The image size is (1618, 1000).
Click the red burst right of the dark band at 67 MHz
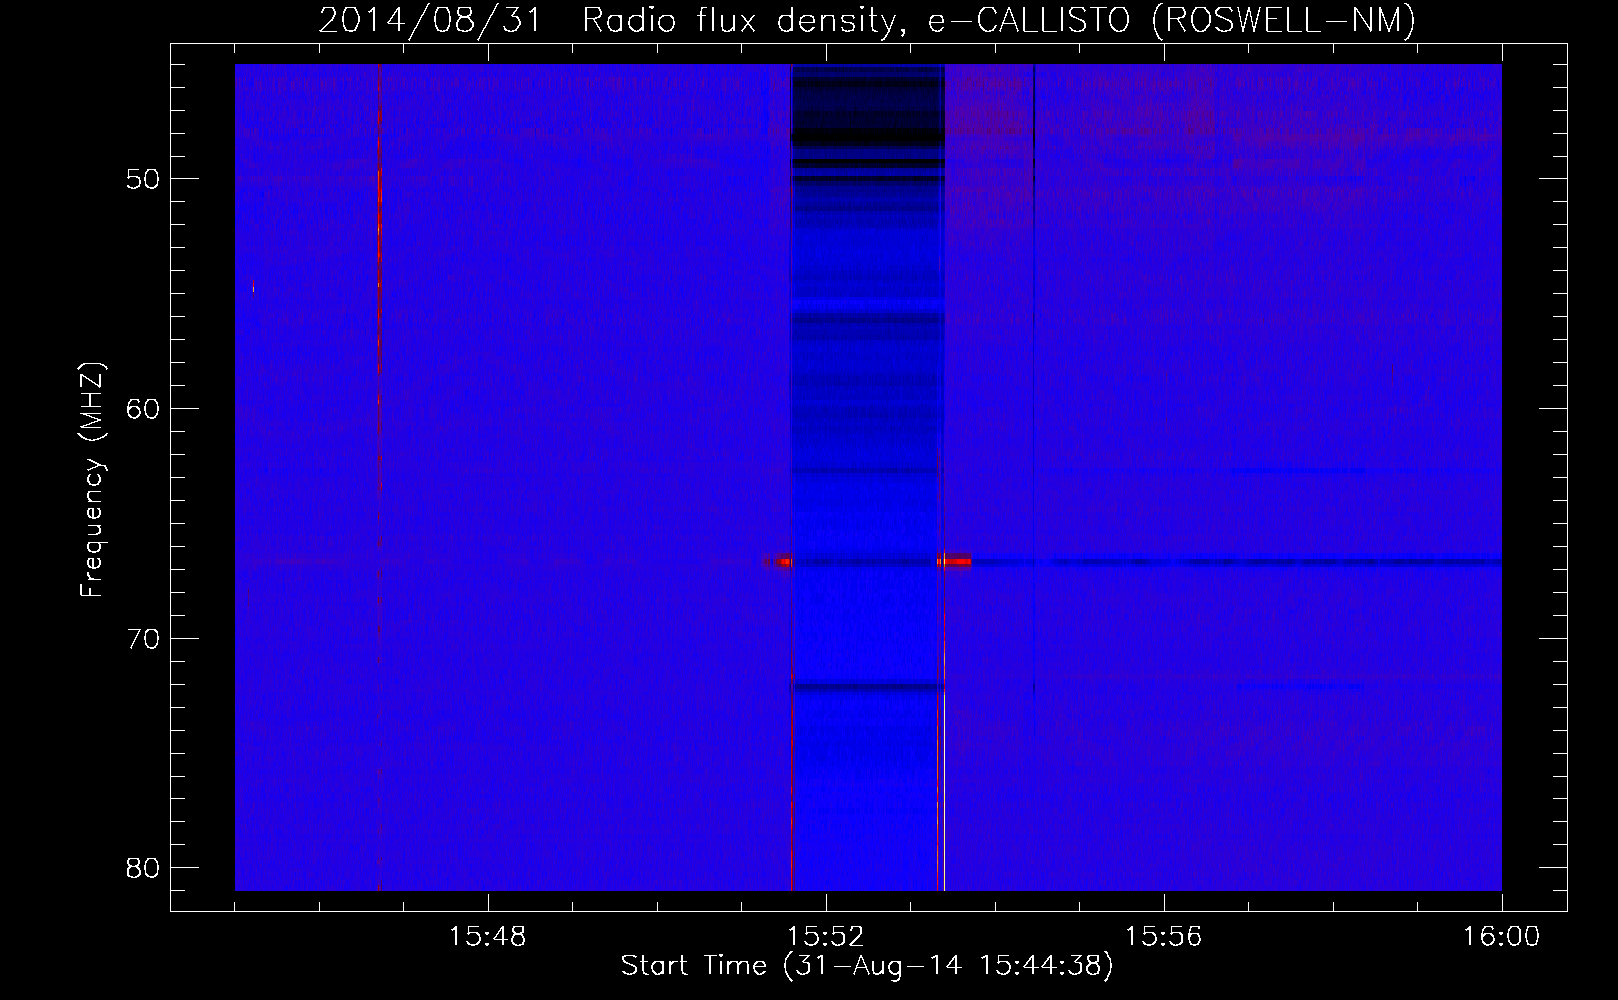955,562
